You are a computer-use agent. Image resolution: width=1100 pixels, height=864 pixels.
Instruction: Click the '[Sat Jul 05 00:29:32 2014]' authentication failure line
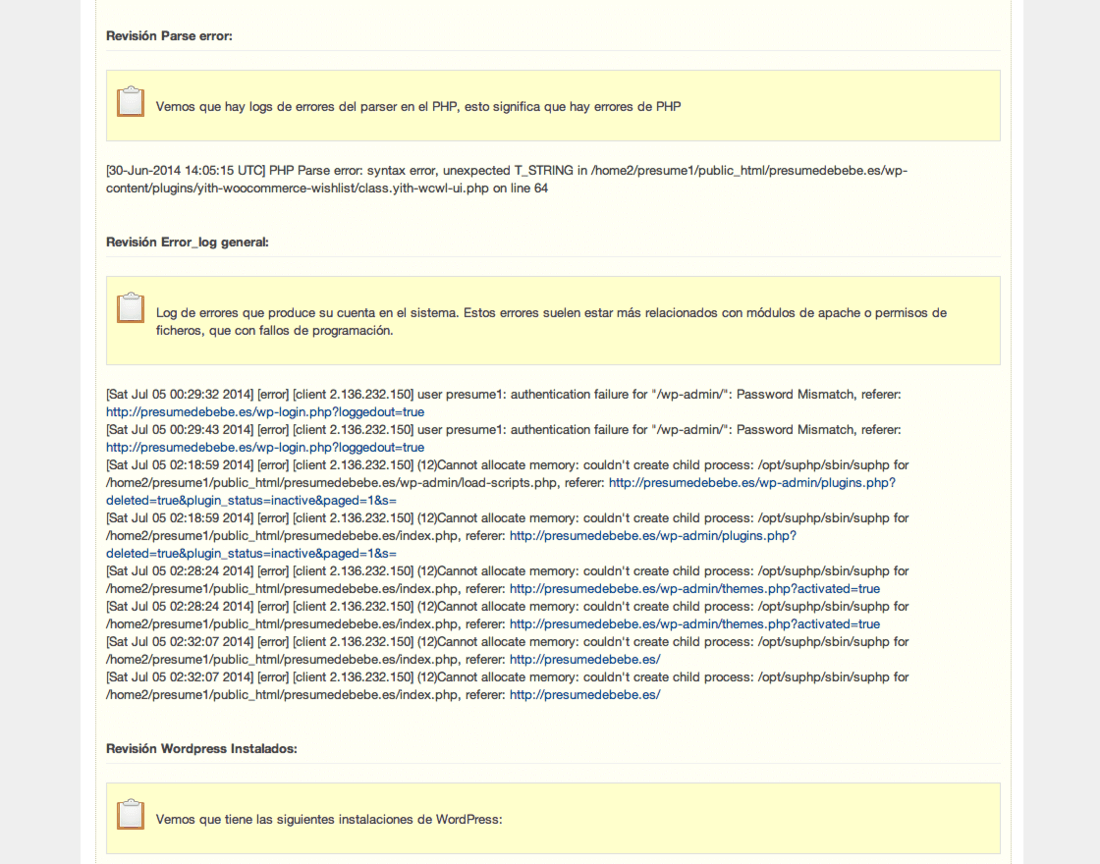[504, 394]
